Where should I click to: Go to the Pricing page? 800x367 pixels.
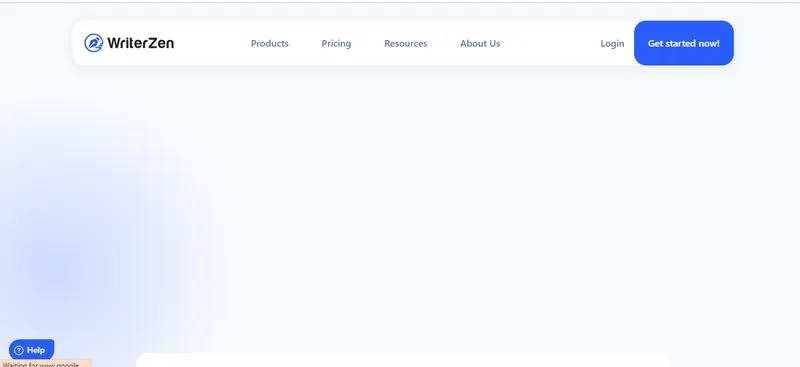(336, 43)
